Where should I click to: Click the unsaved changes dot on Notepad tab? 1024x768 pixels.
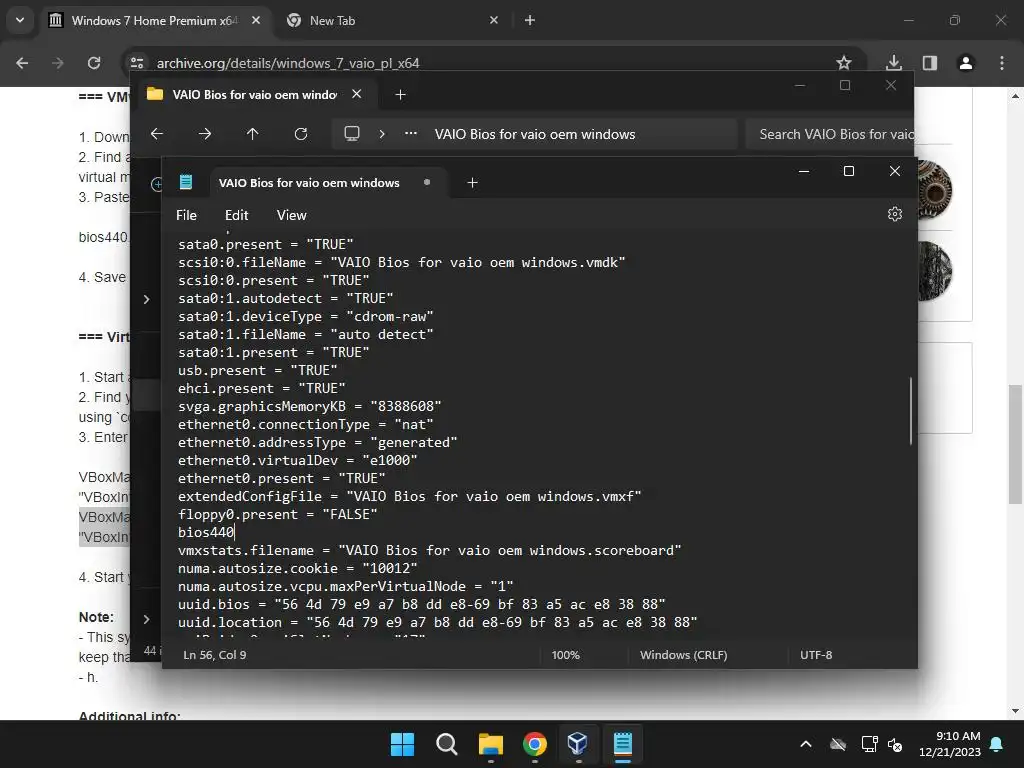(x=427, y=182)
